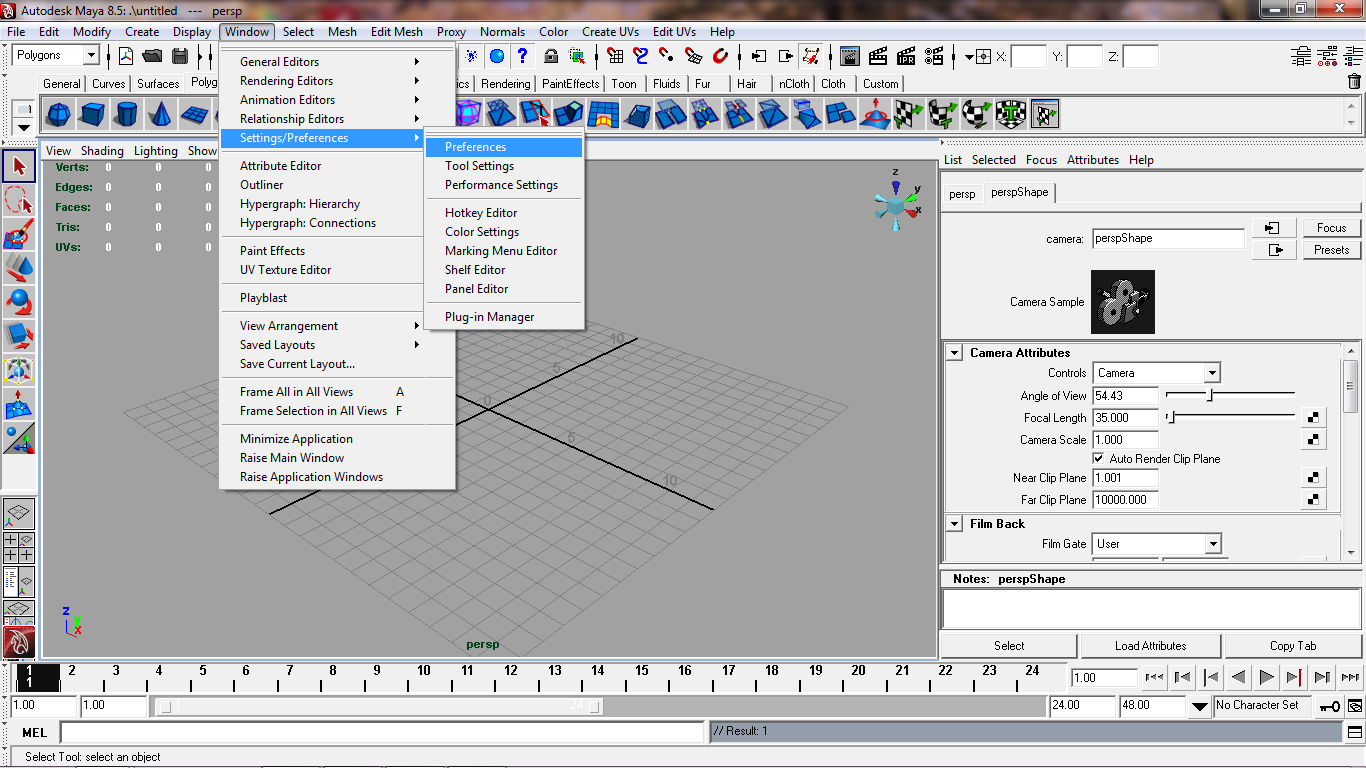Start IPR render icon

[906, 56]
